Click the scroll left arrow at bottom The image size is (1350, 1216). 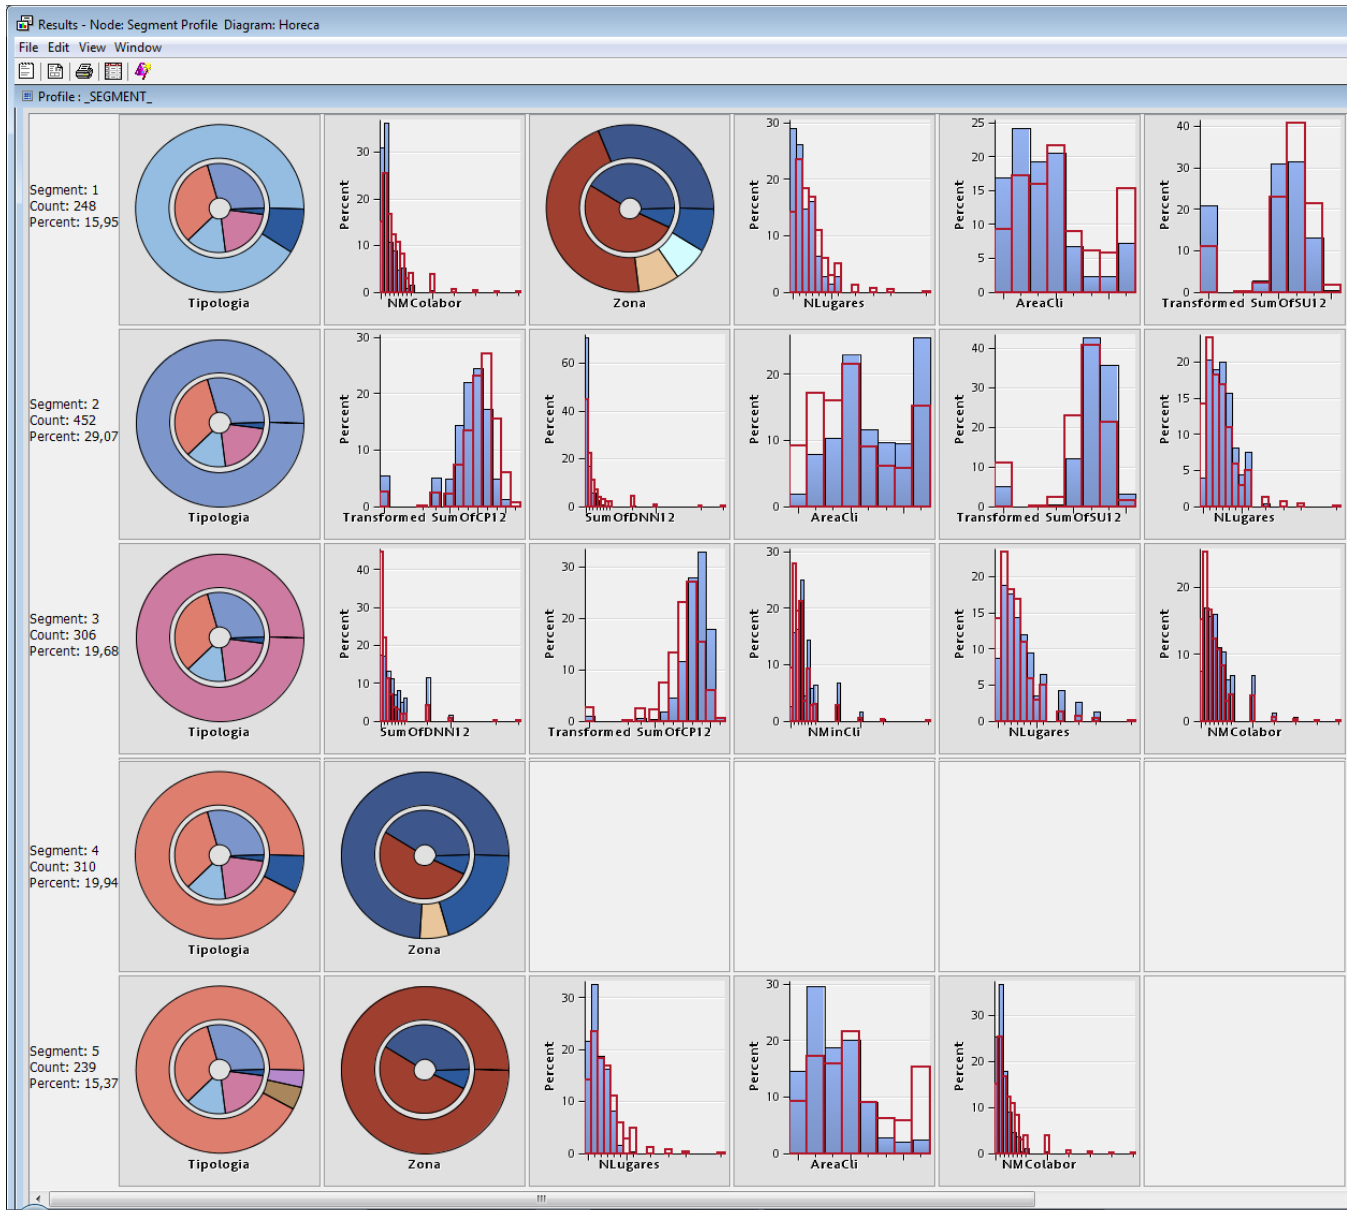coord(39,1198)
